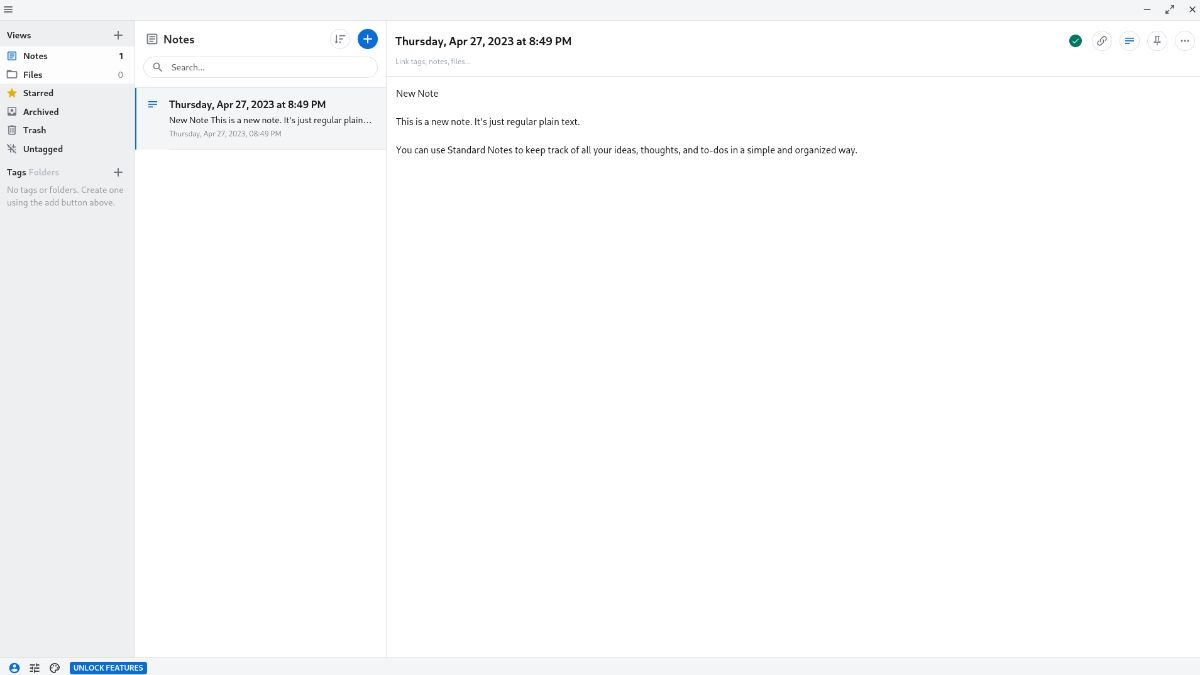Select the Apr 27 note in the list
The width and height of the screenshot is (1200, 675).
pos(260,117)
